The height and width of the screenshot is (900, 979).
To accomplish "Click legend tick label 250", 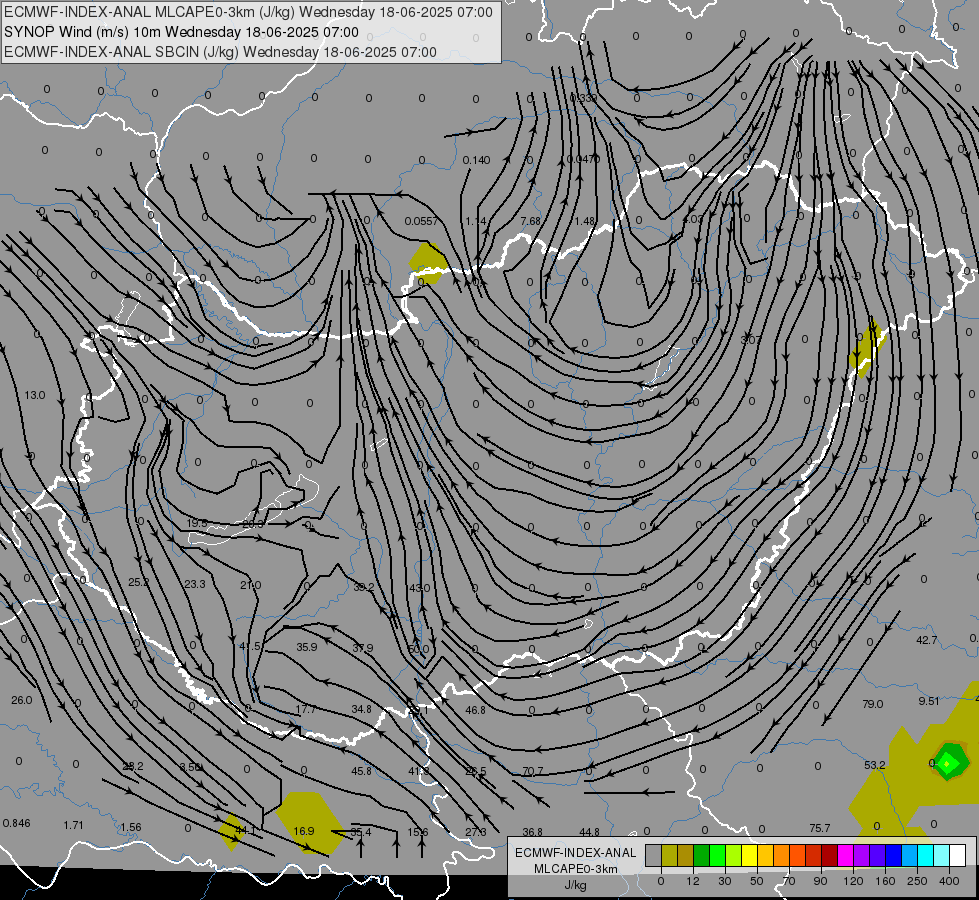I will [x=917, y=881].
